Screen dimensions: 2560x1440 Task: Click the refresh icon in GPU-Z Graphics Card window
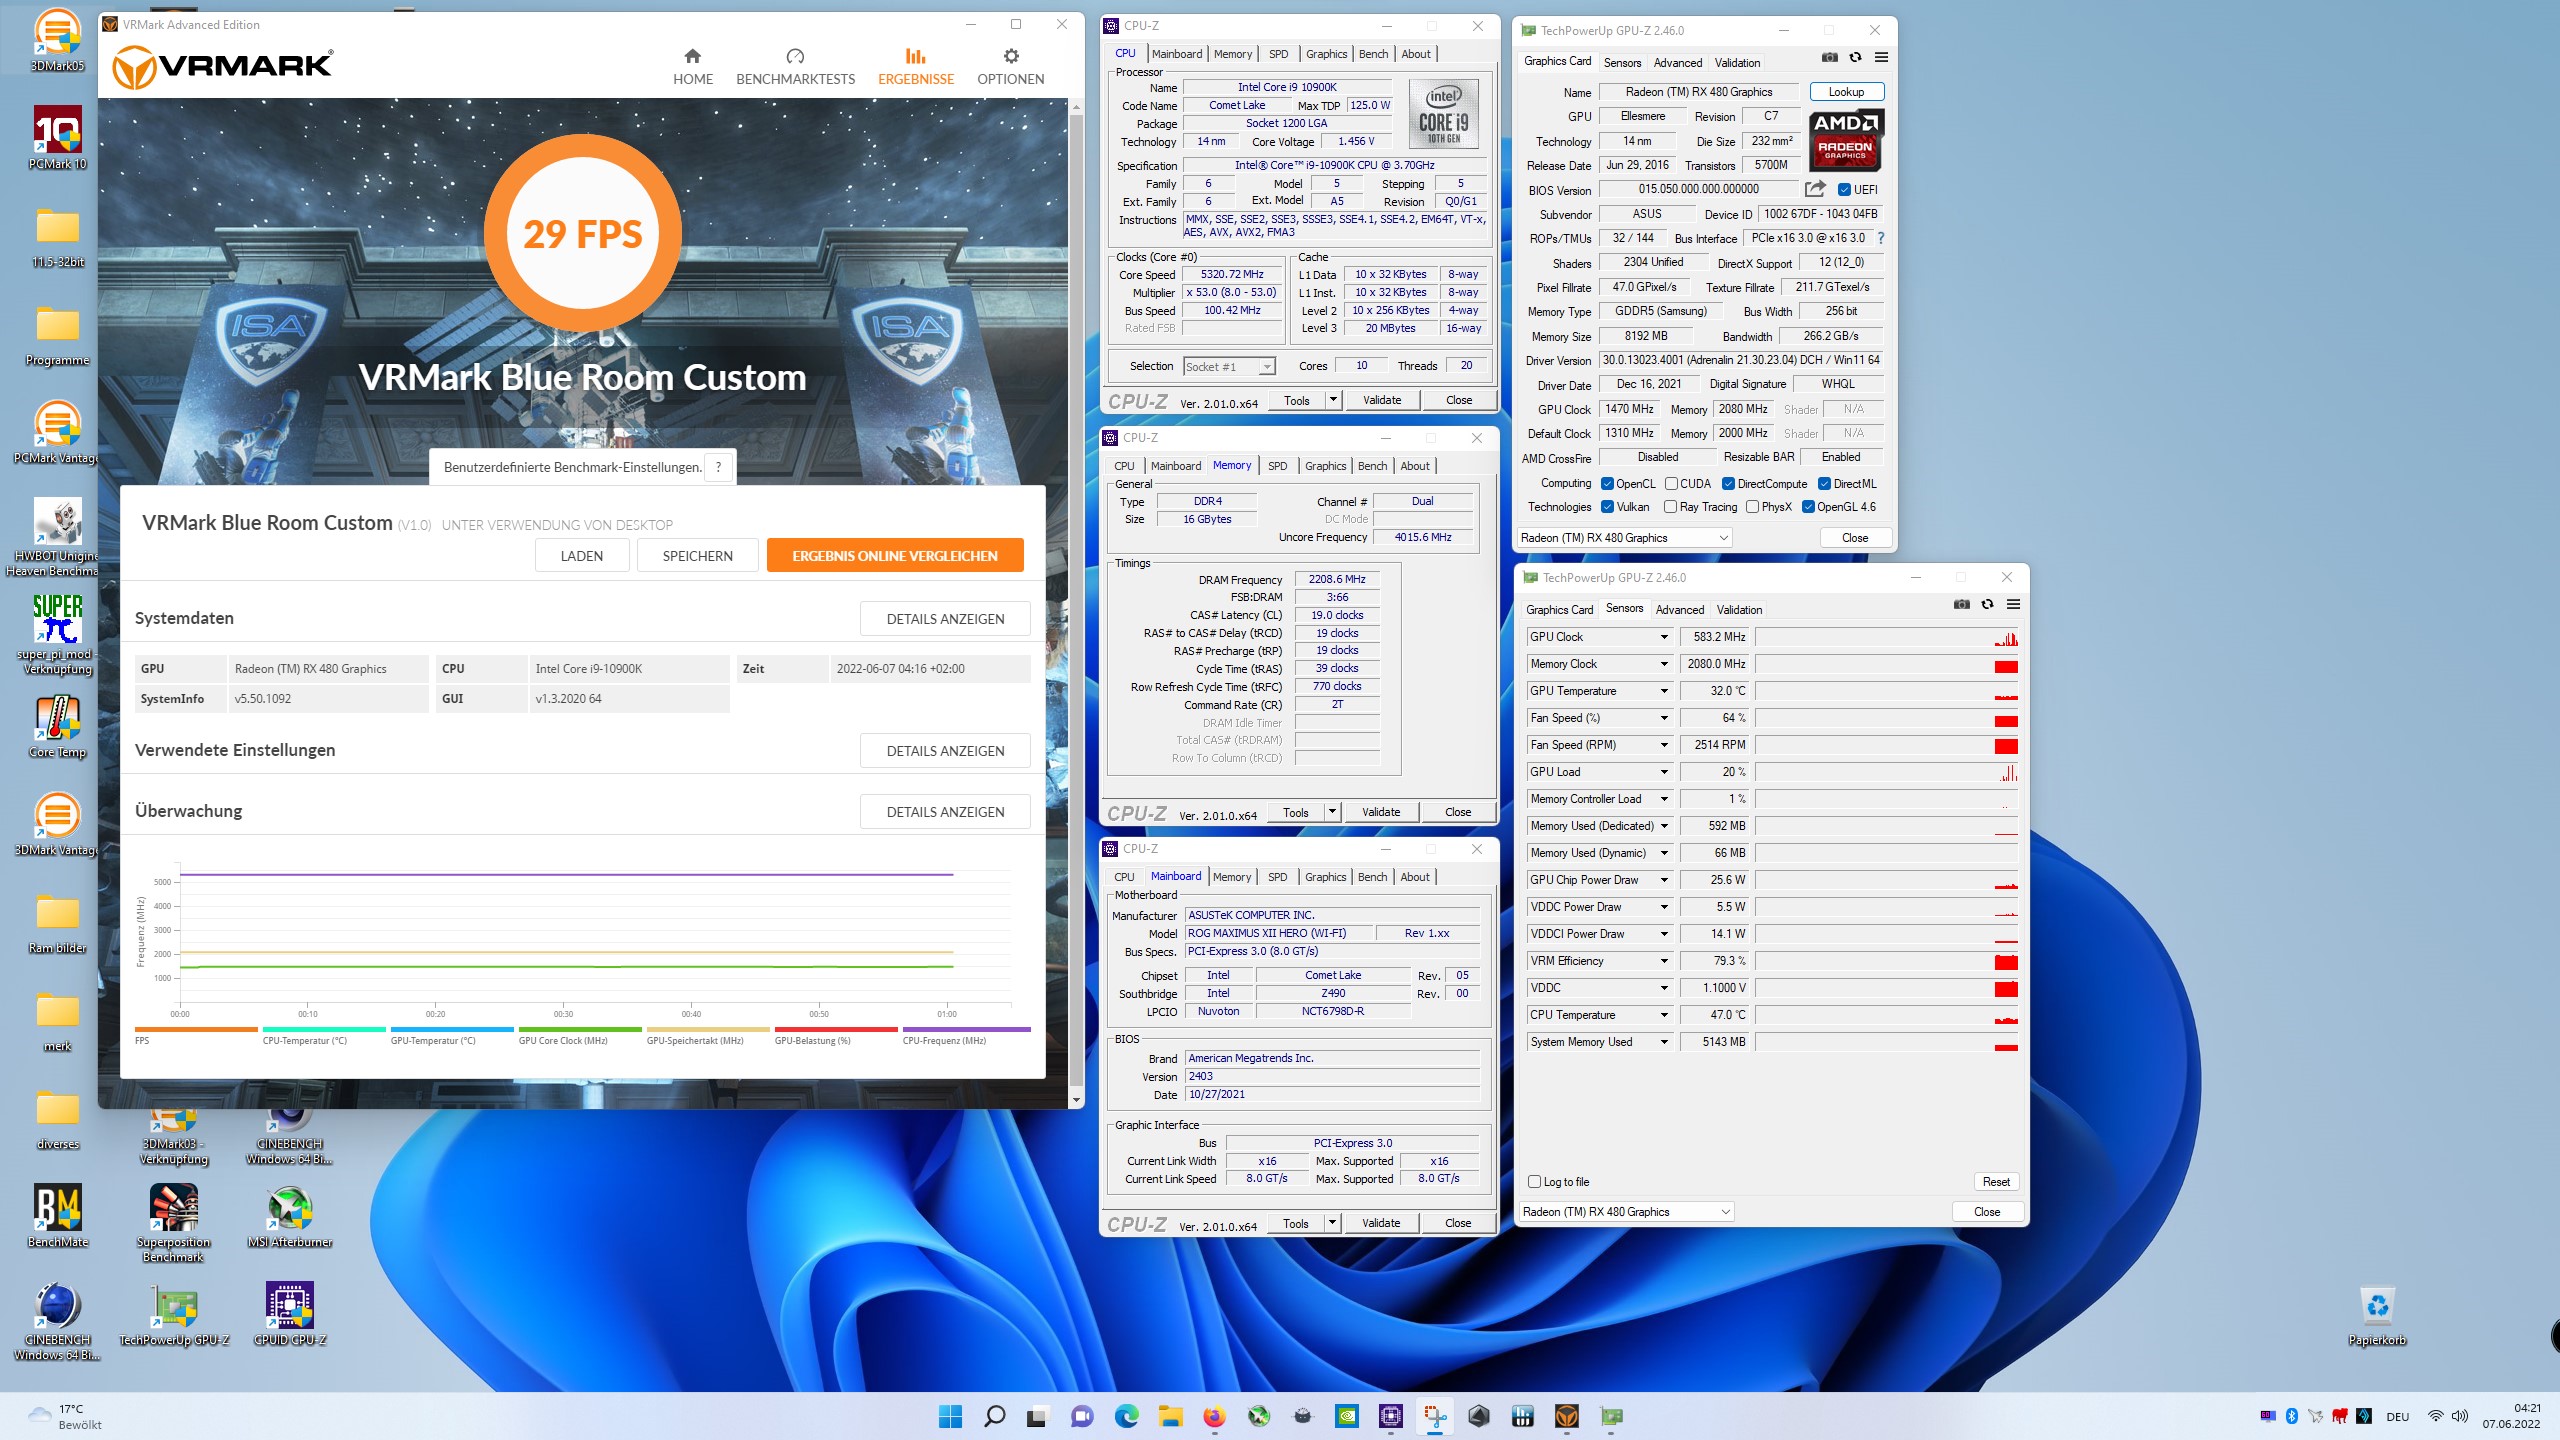tap(1855, 58)
